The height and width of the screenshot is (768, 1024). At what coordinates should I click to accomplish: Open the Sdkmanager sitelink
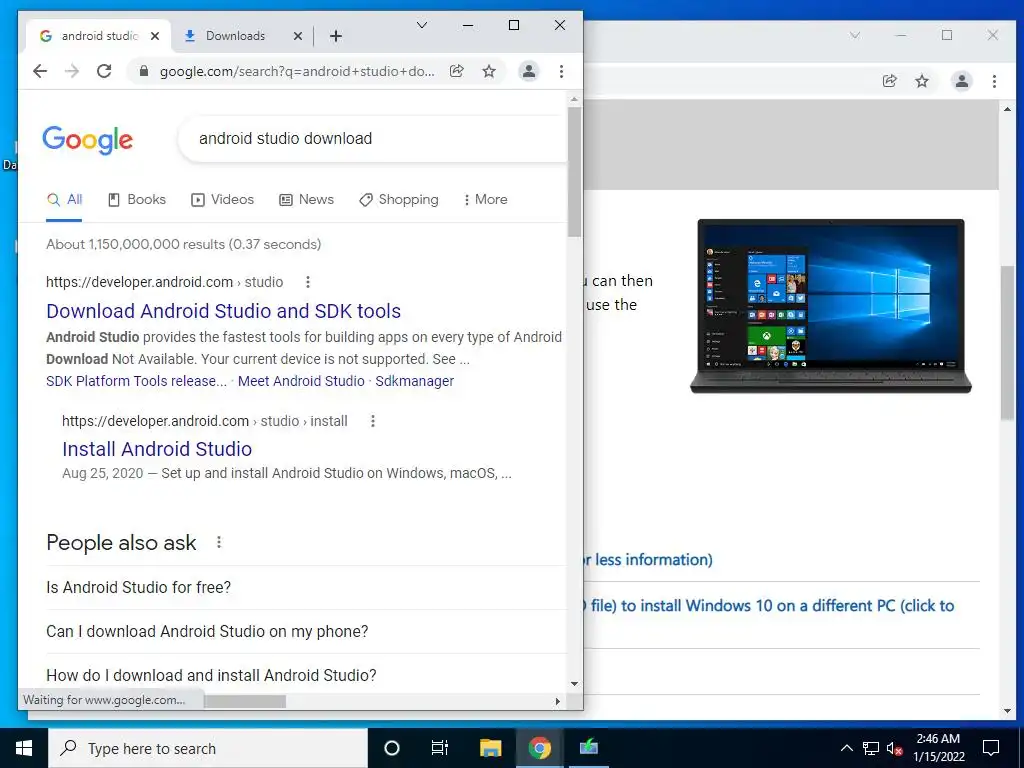click(x=414, y=381)
